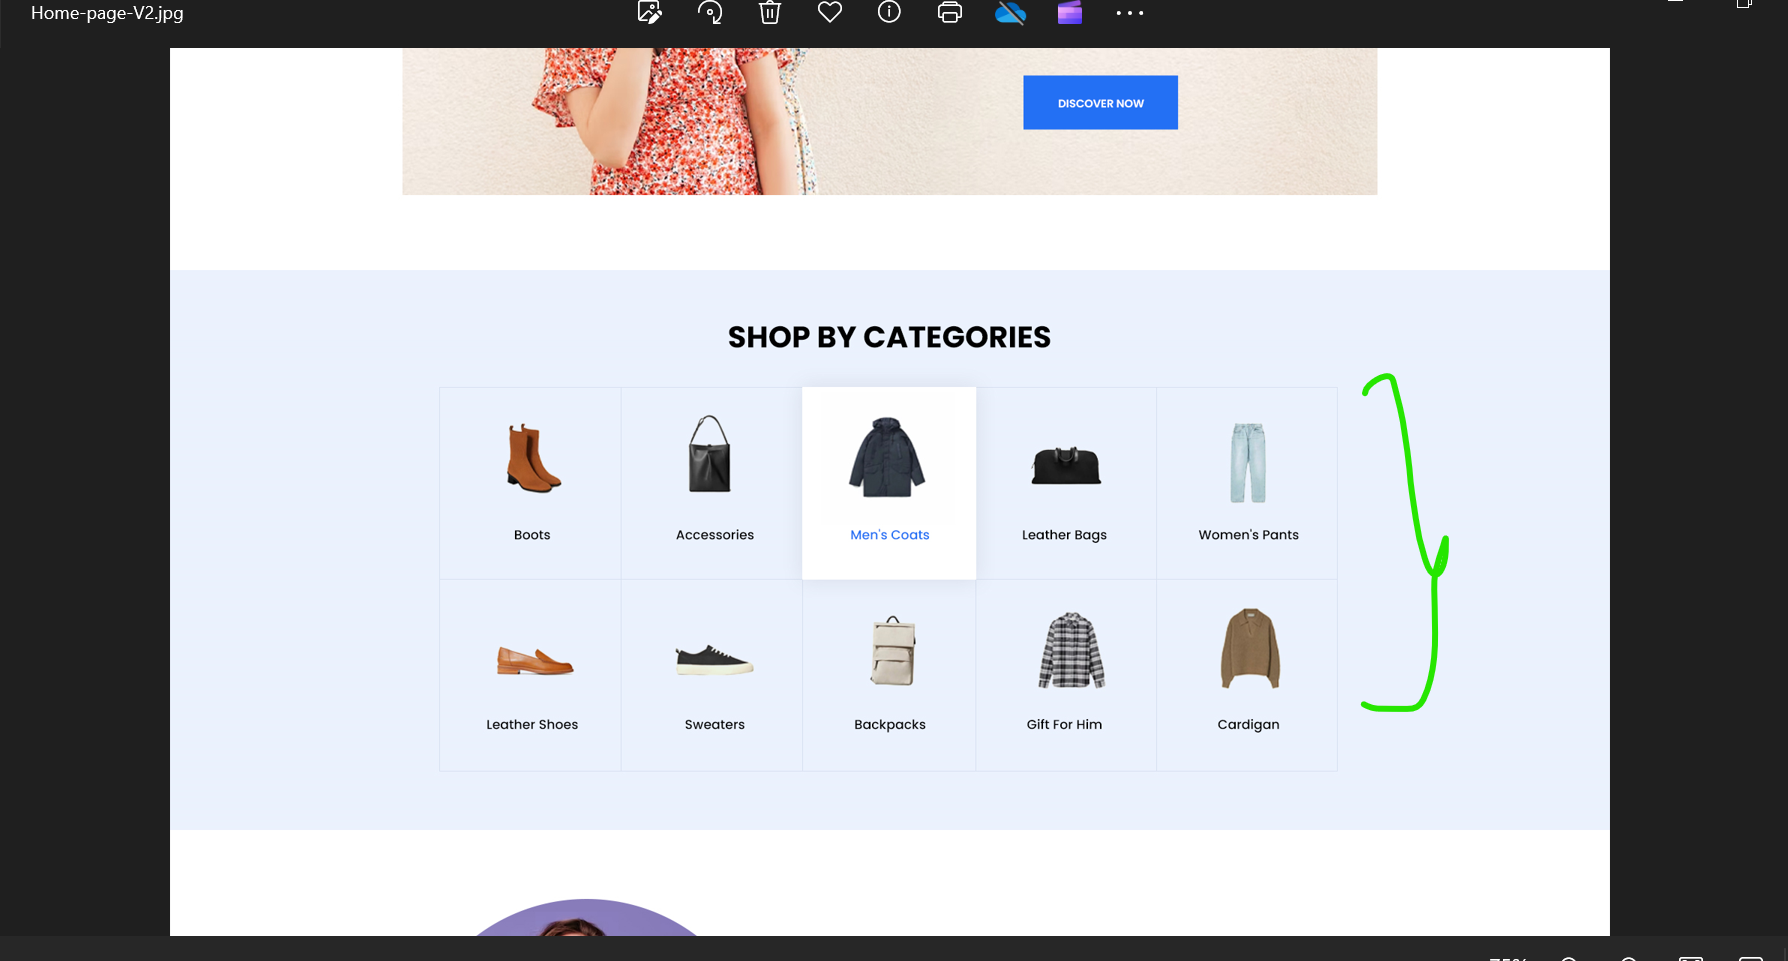
Task: Select the navy Men's Coats jacket image
Action: (x=888, y=457)
